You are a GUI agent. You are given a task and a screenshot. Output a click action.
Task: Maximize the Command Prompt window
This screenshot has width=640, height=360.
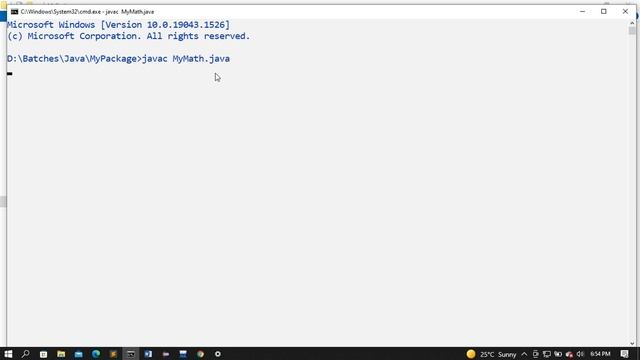[x=604, y=11]
